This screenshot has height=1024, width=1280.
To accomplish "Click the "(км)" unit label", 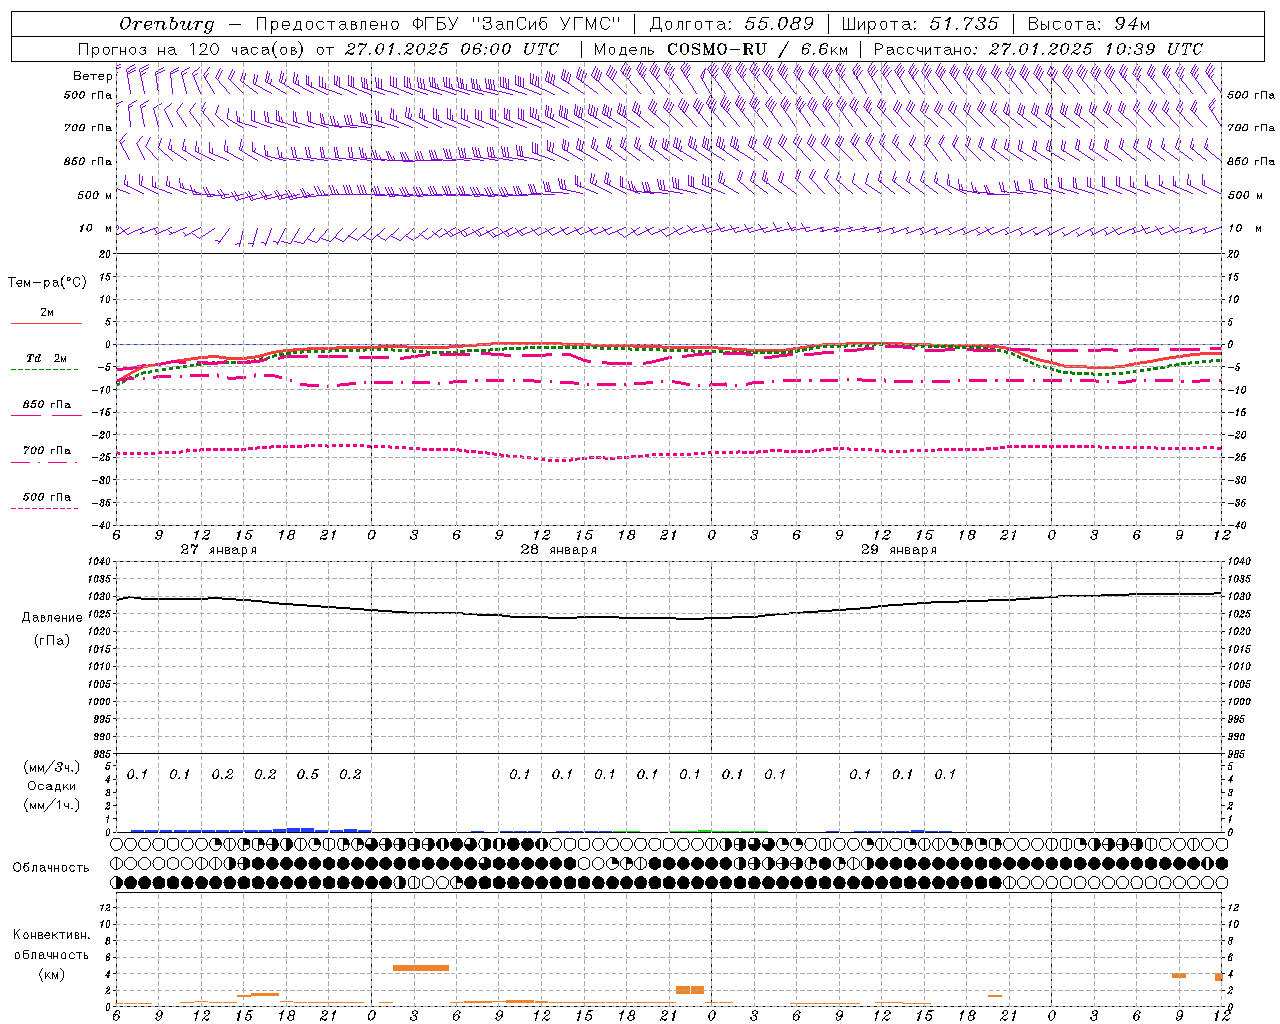I will tap(52, 974).
